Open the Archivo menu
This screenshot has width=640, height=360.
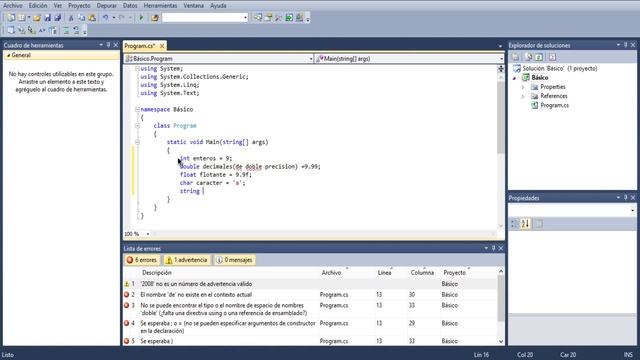pyautogui.click(x=13, y=6)
